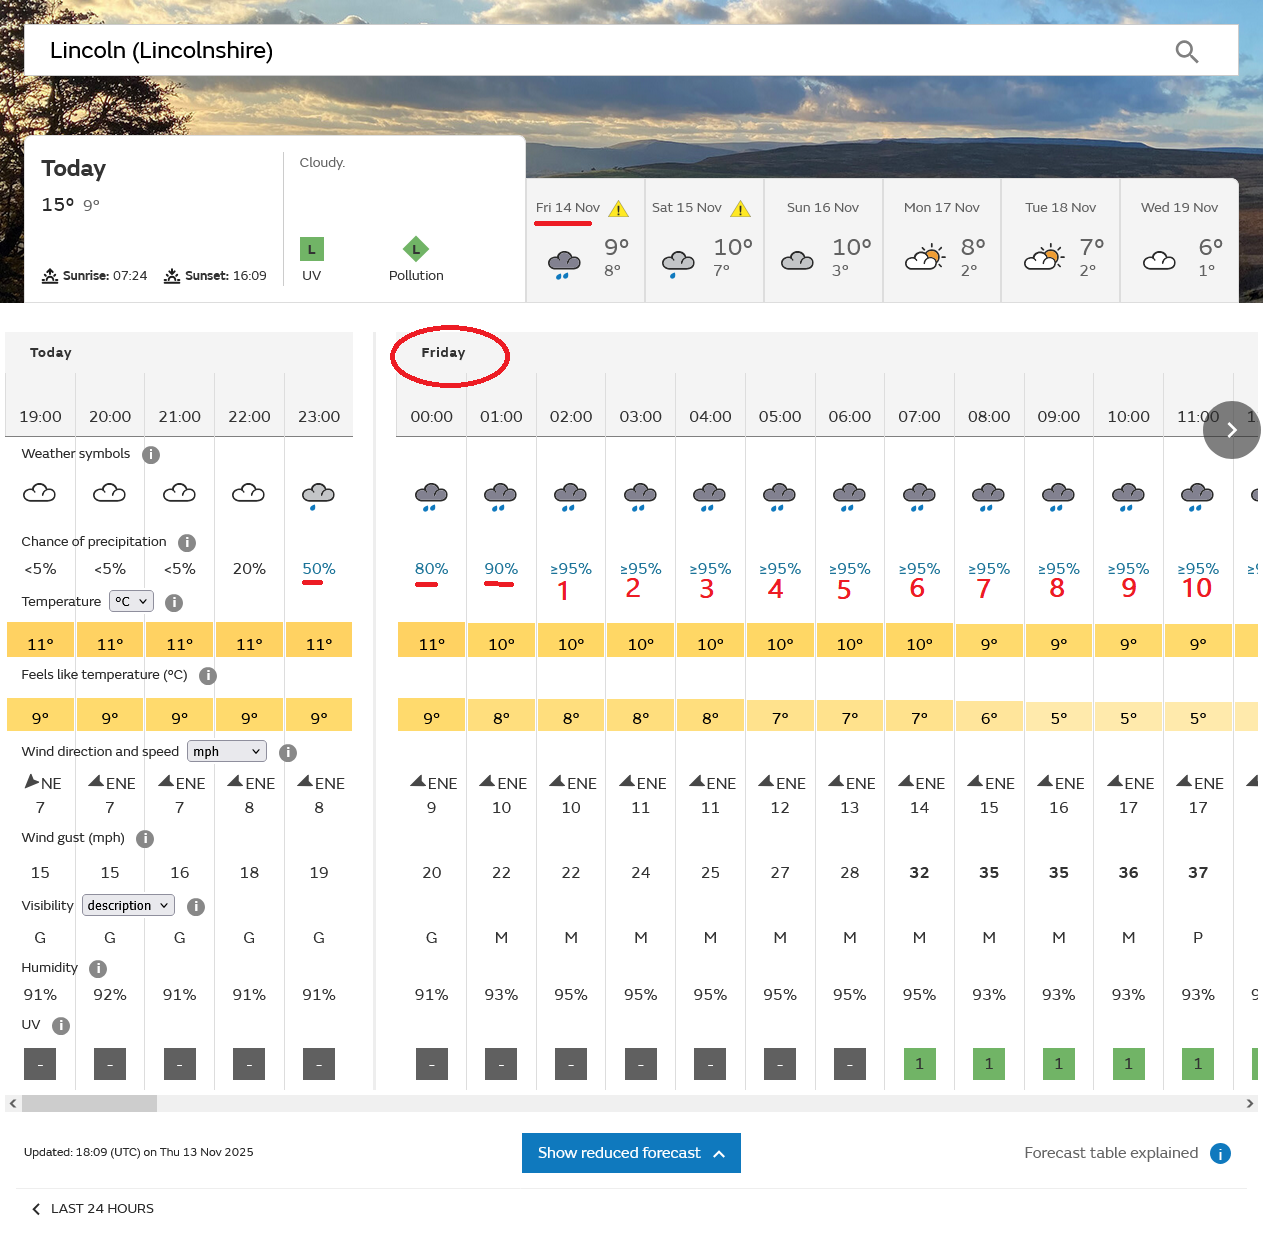Open Weather symbols info icon
1263x1233 pixels.
click(151, 455)
